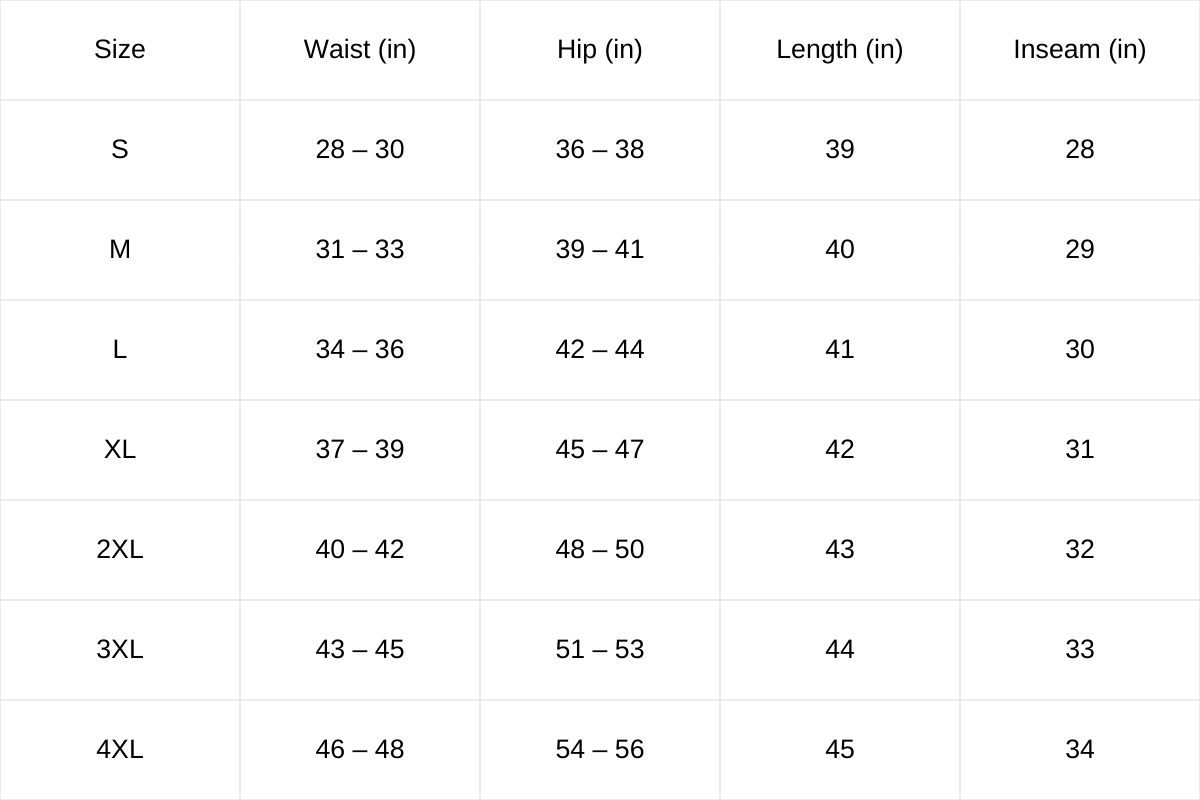Select the XL size cell
Image resolution: width=1200 pixels, height=800 pixels.
120,449
